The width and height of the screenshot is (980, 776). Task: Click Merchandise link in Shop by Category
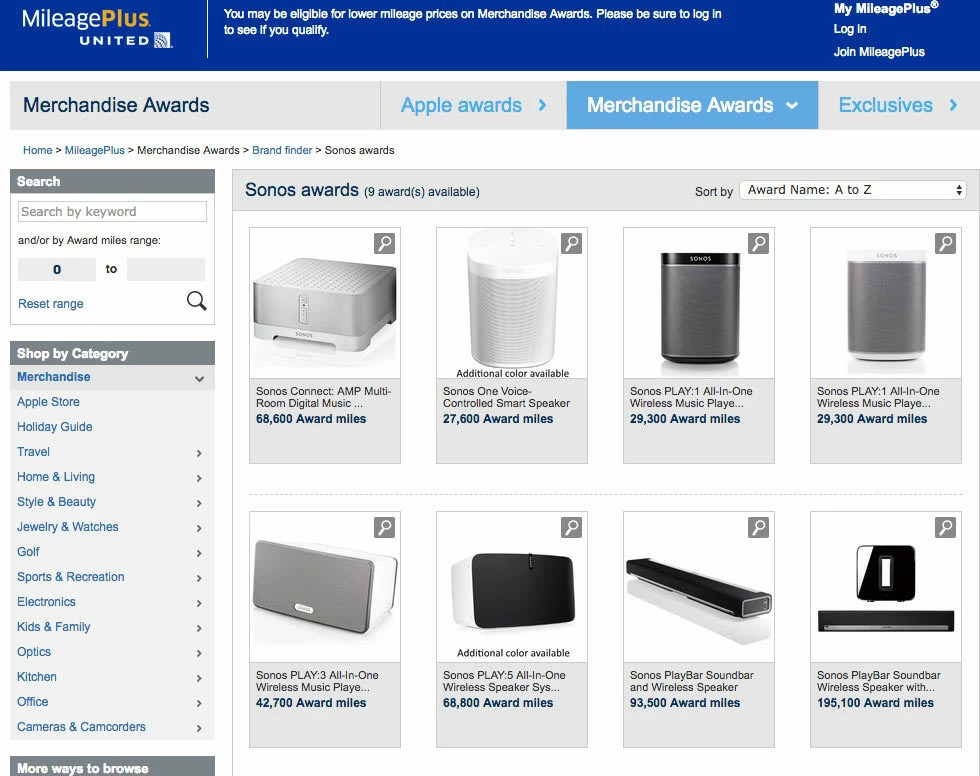coord(54,377)
